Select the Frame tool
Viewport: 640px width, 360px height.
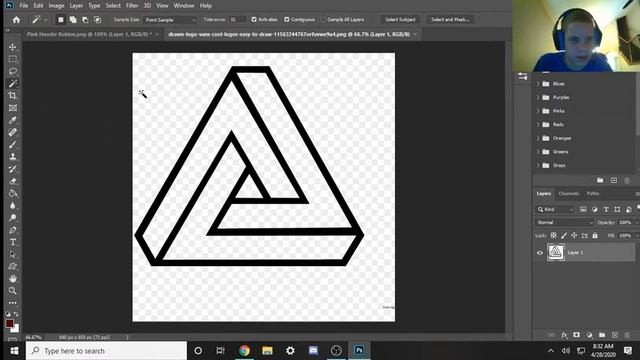13,108
